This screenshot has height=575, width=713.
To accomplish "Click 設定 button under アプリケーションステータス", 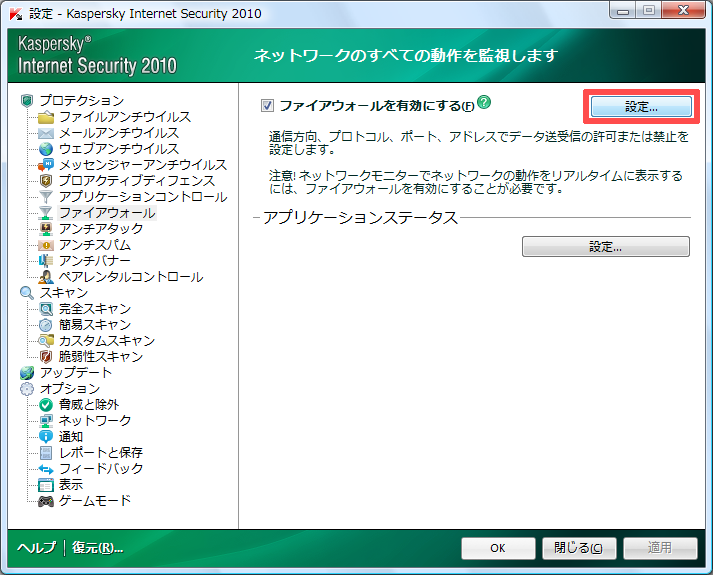I will tap(605, 246).
